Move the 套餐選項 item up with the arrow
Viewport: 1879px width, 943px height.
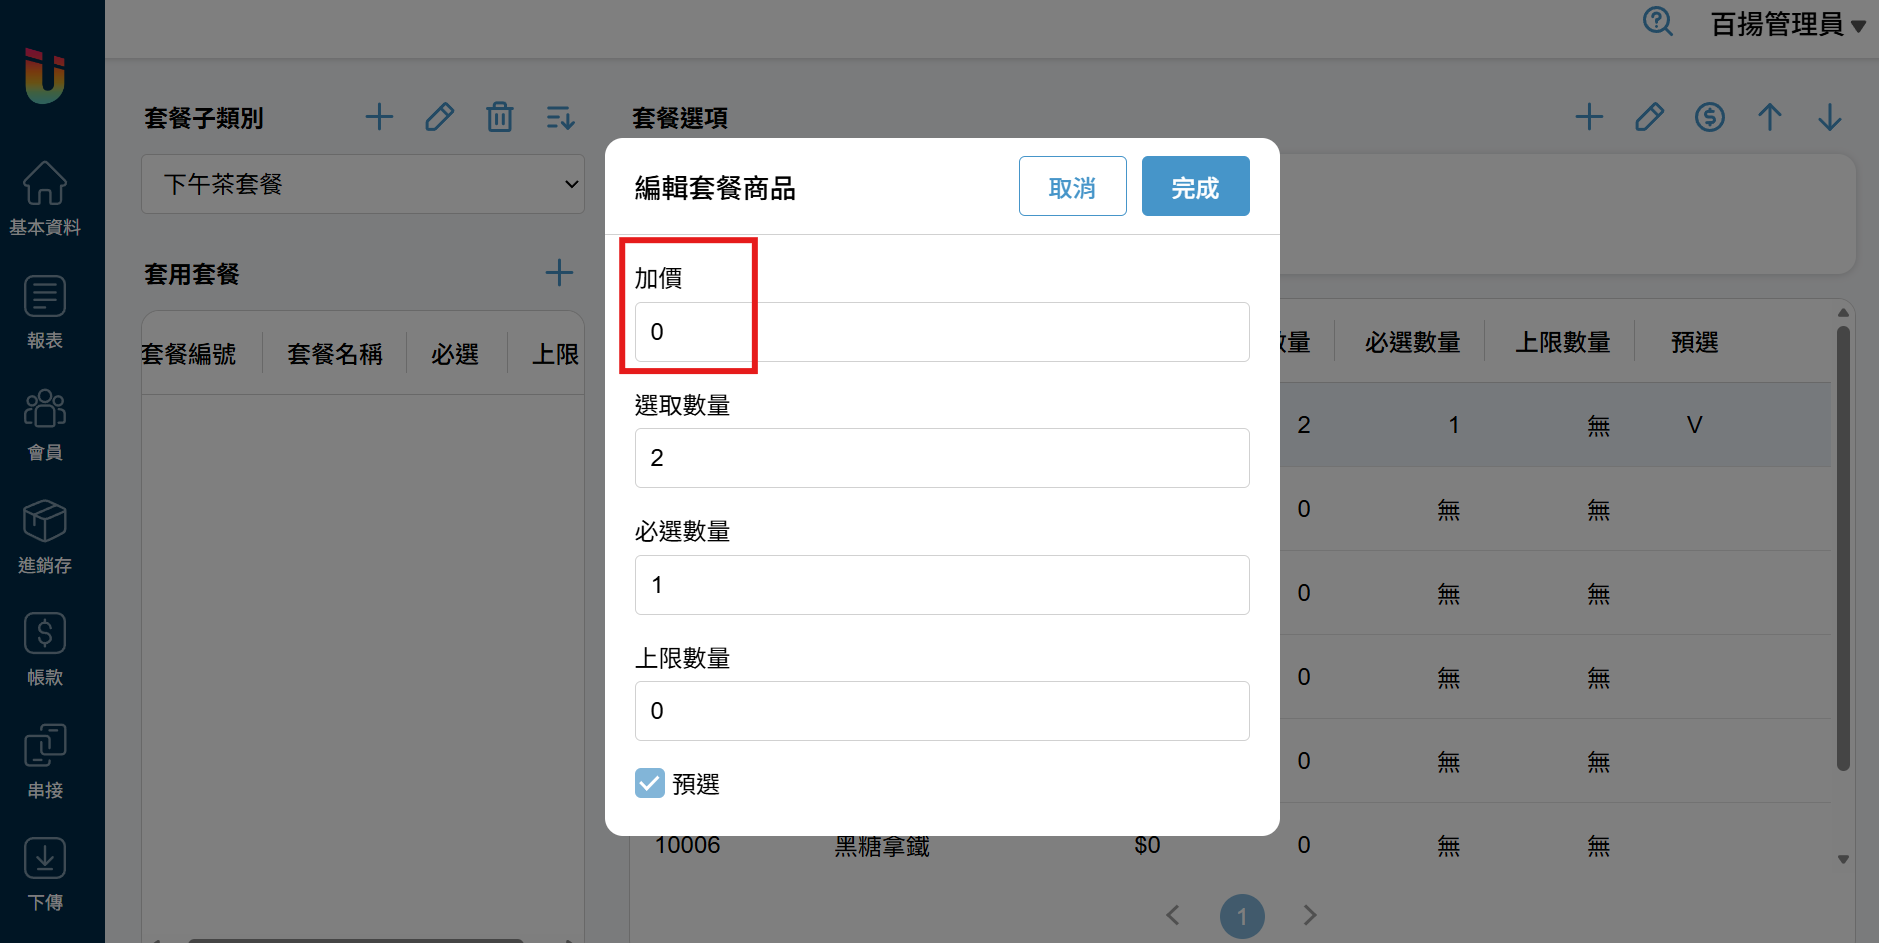(x=1769, y=117)
